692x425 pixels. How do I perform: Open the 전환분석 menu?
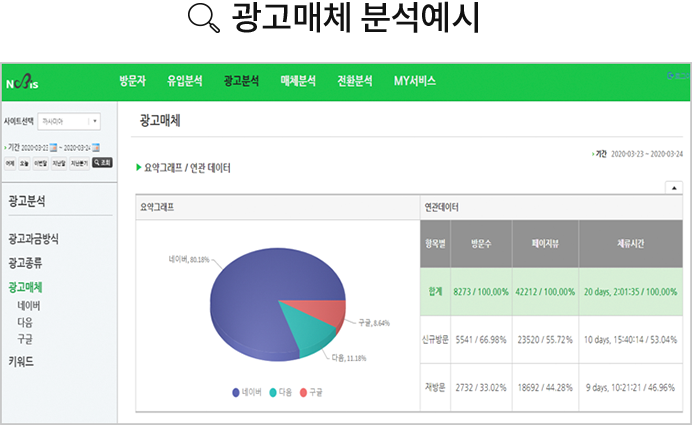tap(355, 81)
